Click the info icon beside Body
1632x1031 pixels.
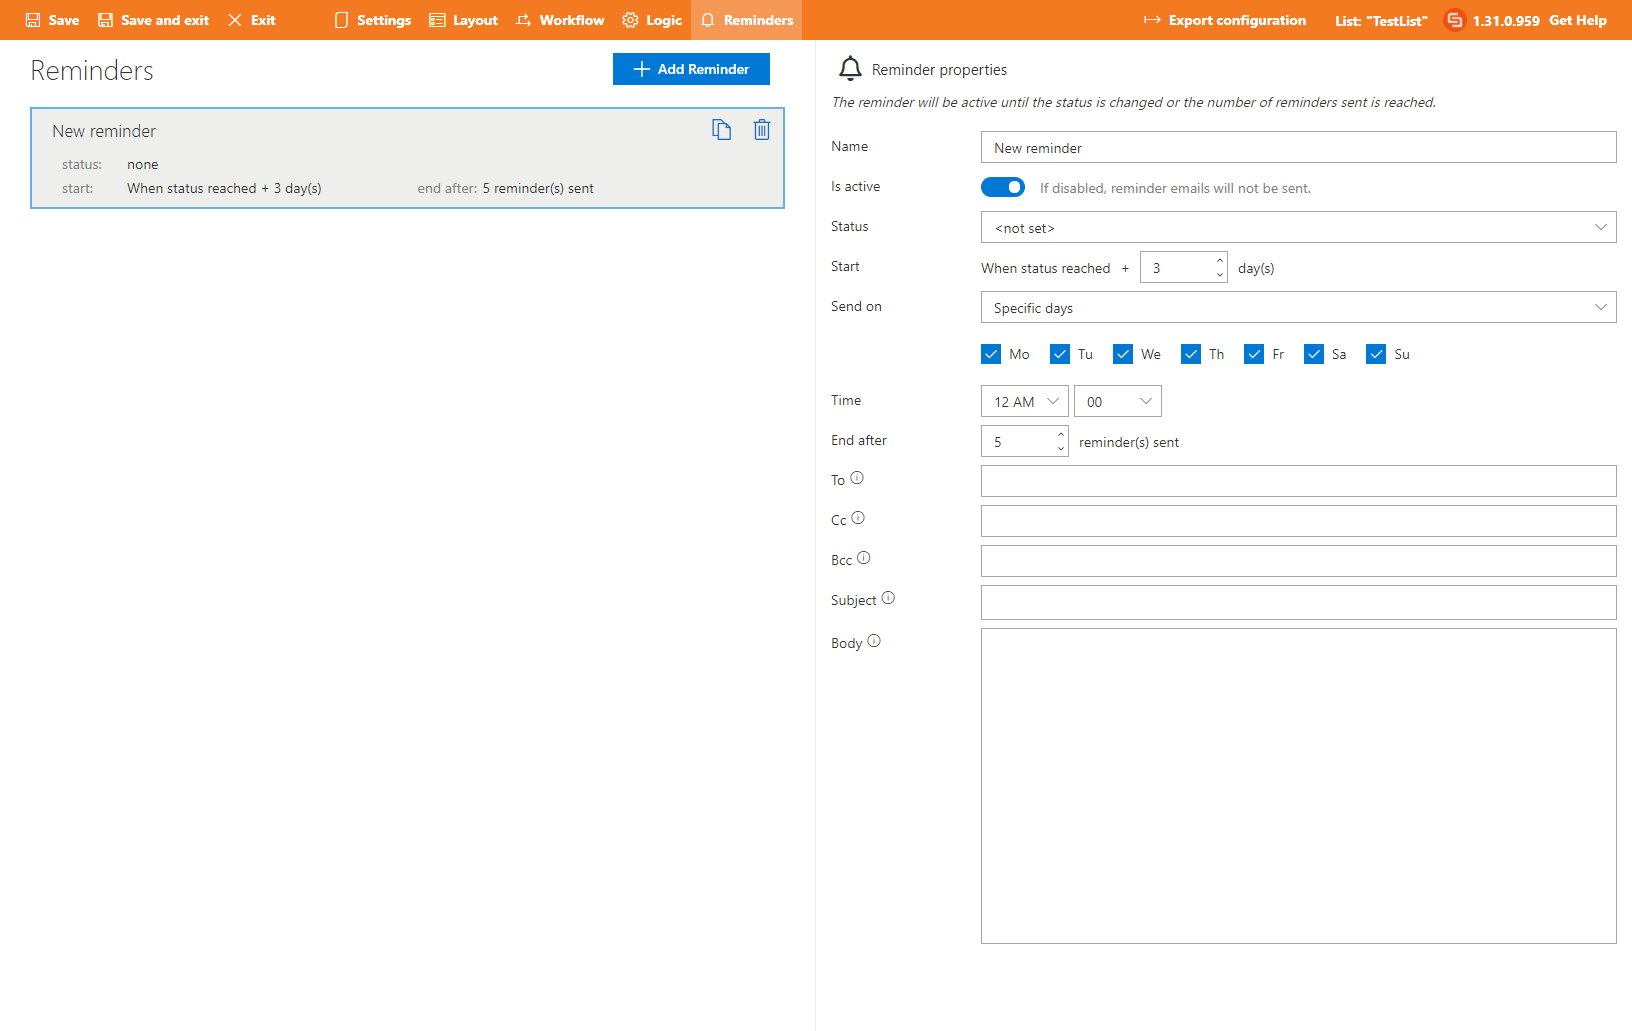click(874, 641)
